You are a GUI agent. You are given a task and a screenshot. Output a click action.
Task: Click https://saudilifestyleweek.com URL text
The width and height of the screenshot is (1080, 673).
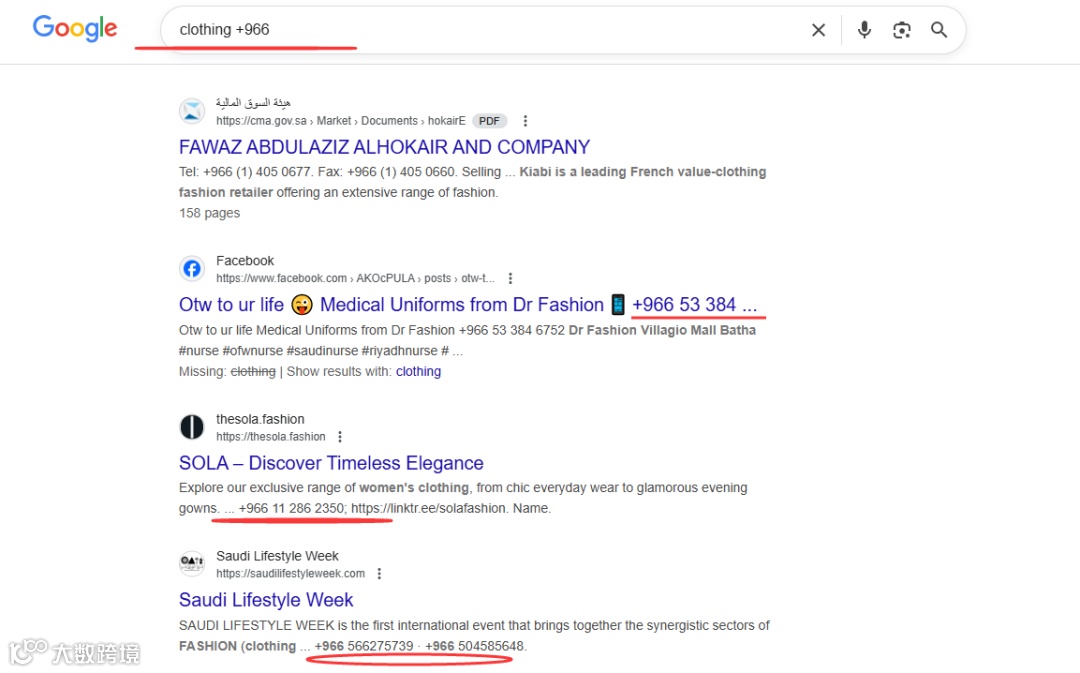coord(291,573)
